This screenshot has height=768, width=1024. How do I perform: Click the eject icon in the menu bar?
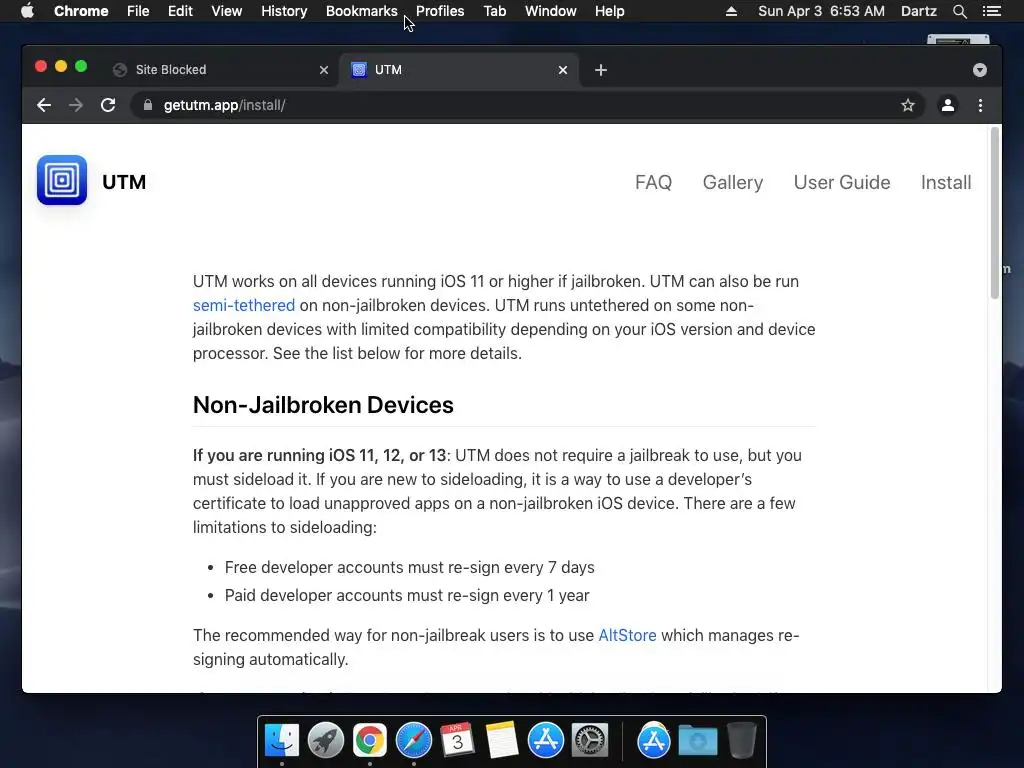731,11
